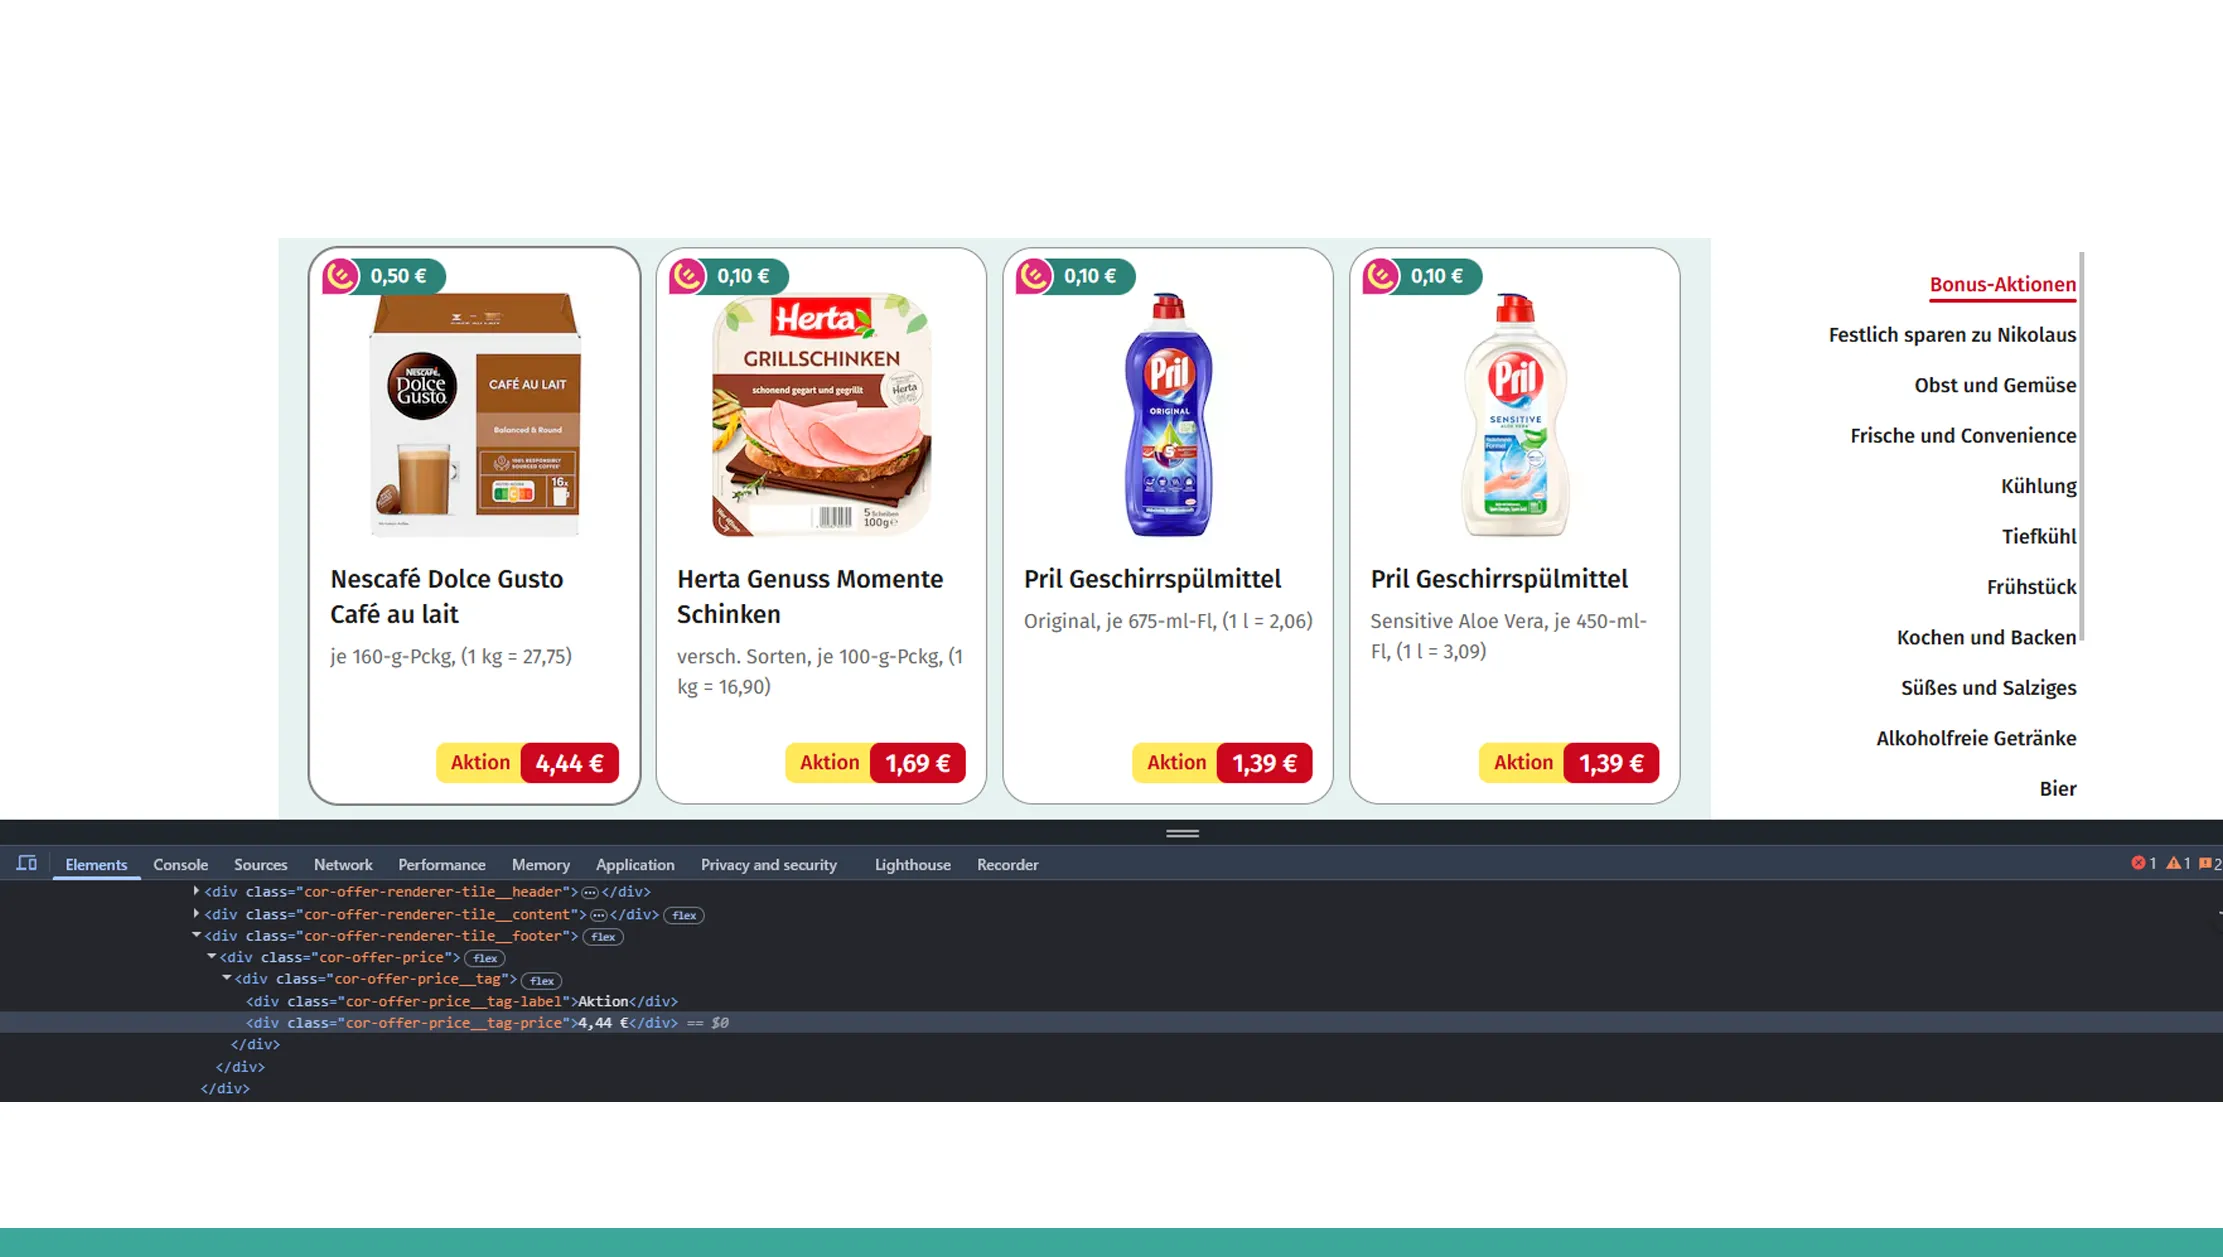Viewport: 2223px width, 1257px height.
Task: Toggle the device toolbar icon in DevTools
Action: pyautogui.click(x=26, y=862)
